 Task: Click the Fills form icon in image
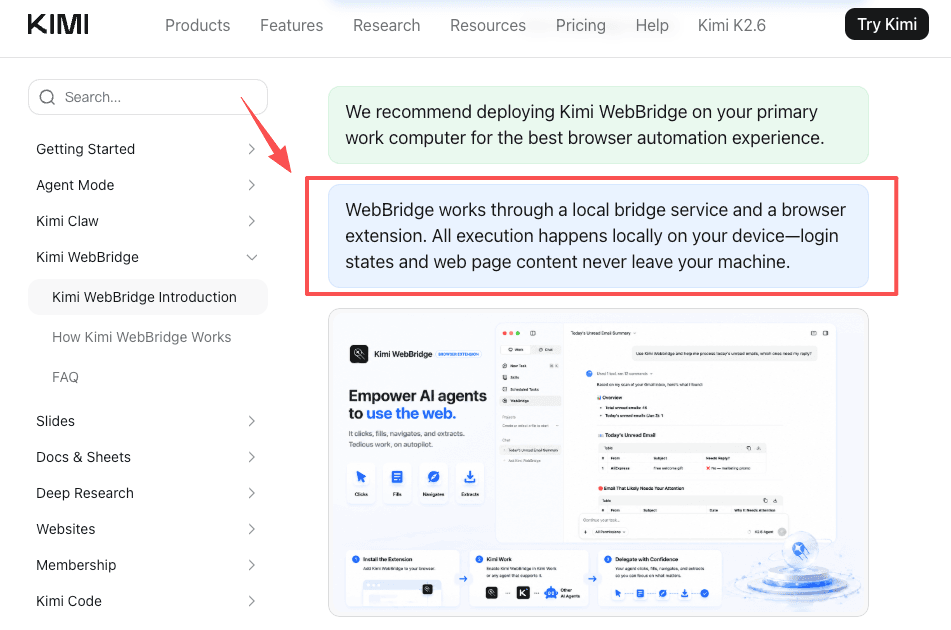click(397, 477)
